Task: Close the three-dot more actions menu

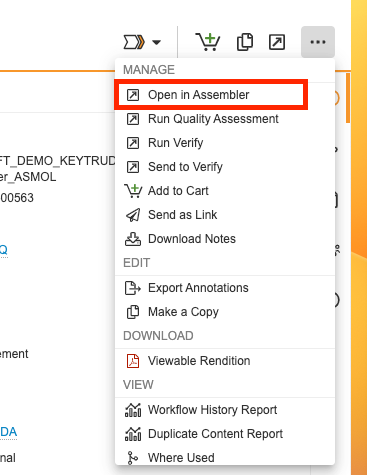Action: pyautogui.click(x=318, y=42)
